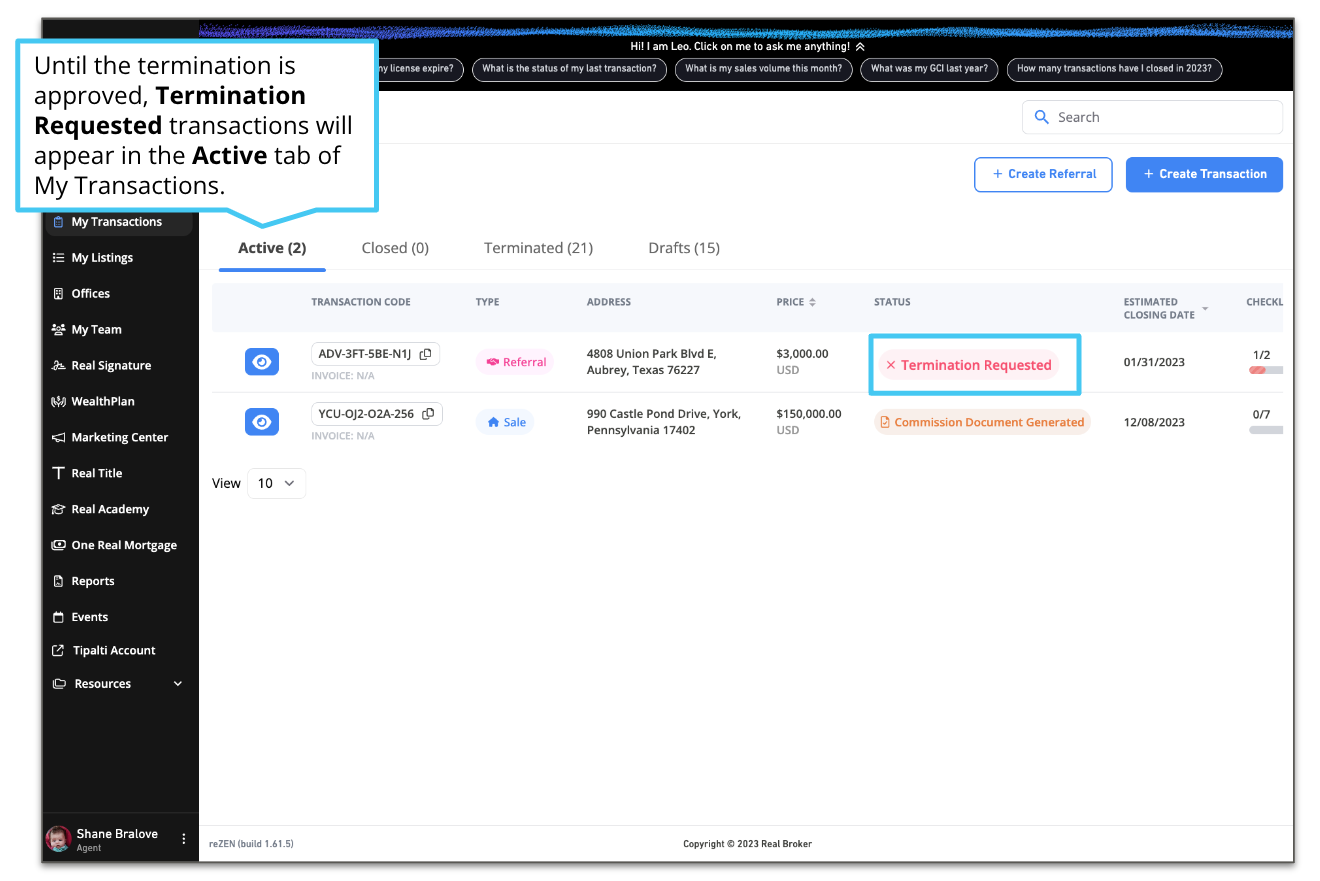Switch to the Terminated tab
This screenshot has width=1320, height=881.
point(537,247)
